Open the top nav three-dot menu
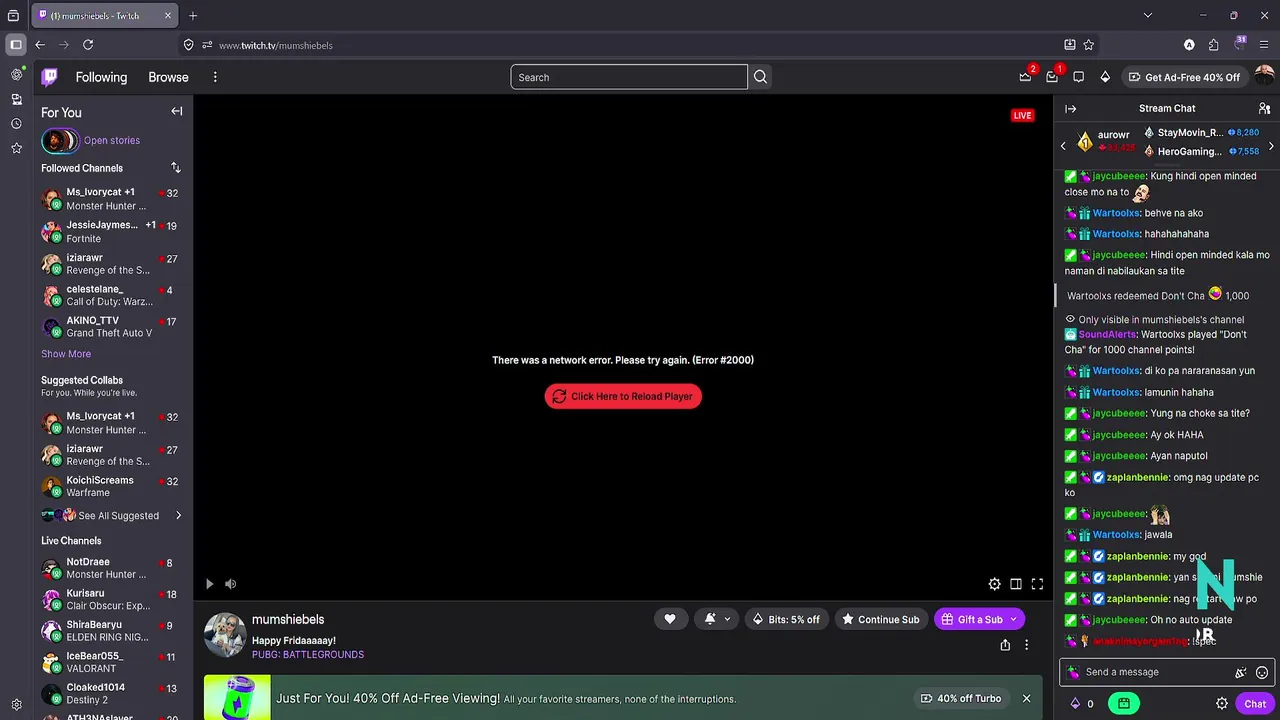The image size is (1280, 720). (215, 77)
